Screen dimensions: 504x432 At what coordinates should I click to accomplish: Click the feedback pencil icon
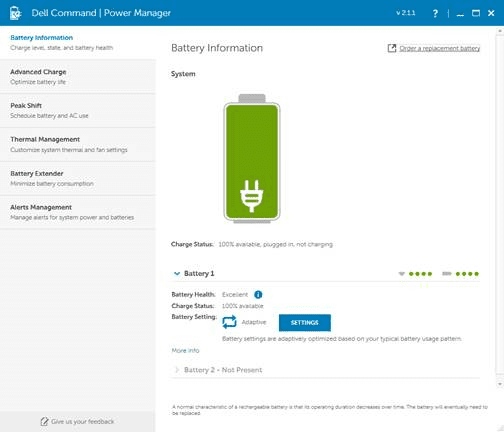(44, 422)
